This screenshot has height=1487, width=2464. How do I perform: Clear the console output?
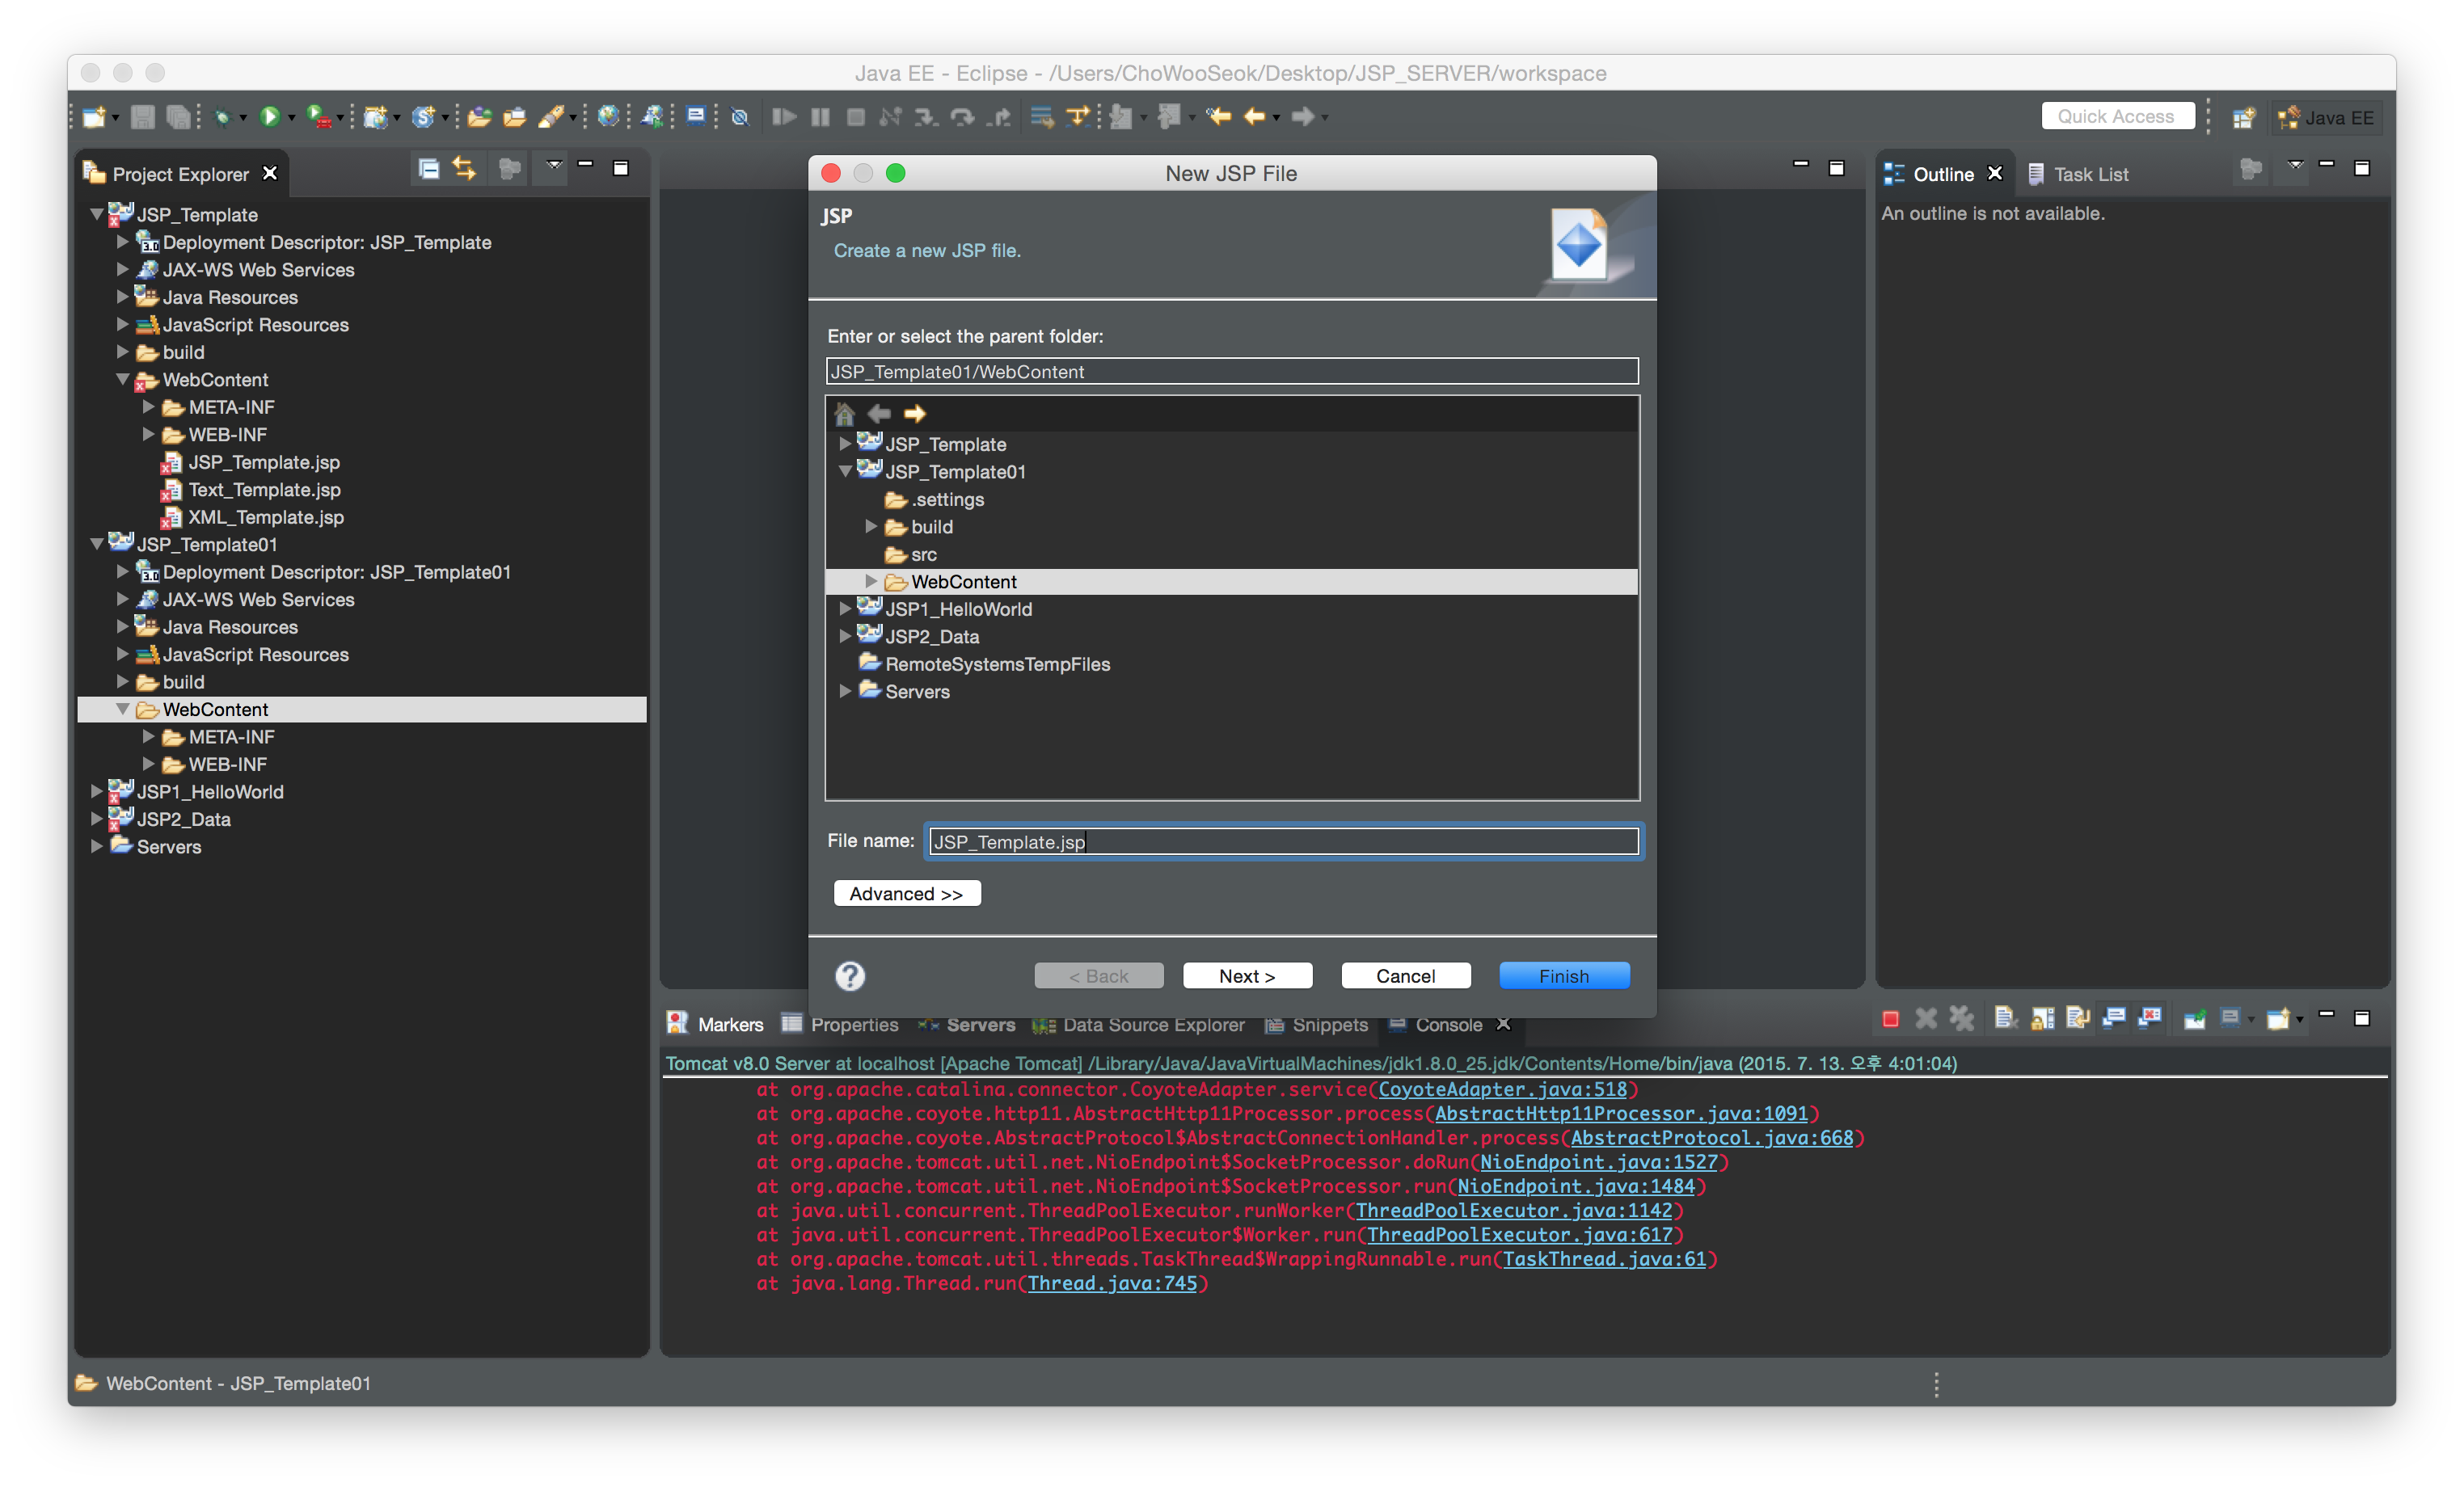tap(2004, 1019)
